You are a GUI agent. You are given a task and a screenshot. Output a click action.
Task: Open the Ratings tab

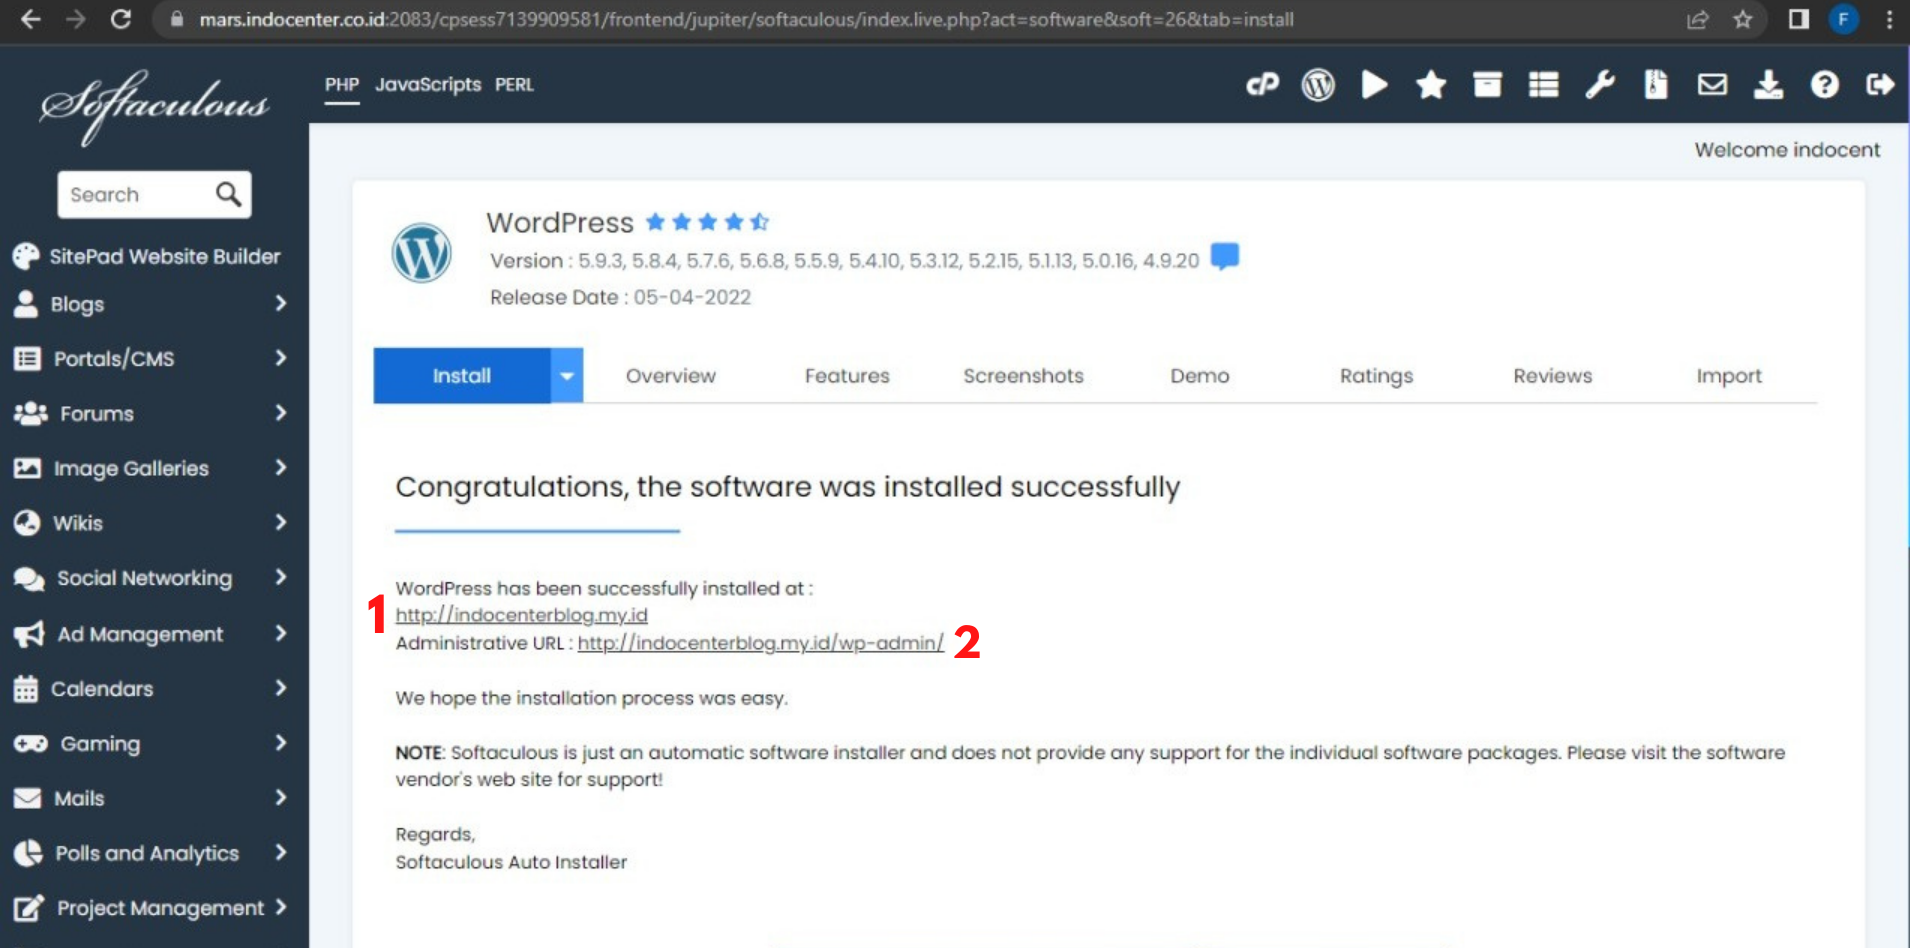click(x=1376, y=376)
